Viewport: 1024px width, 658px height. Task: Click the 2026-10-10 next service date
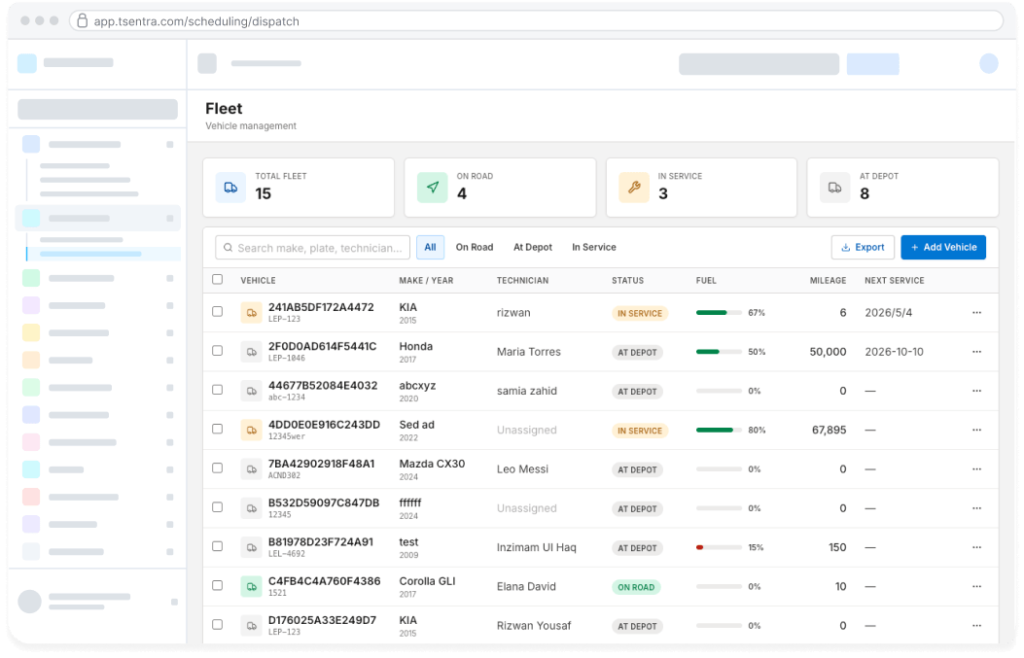[894, 352]
